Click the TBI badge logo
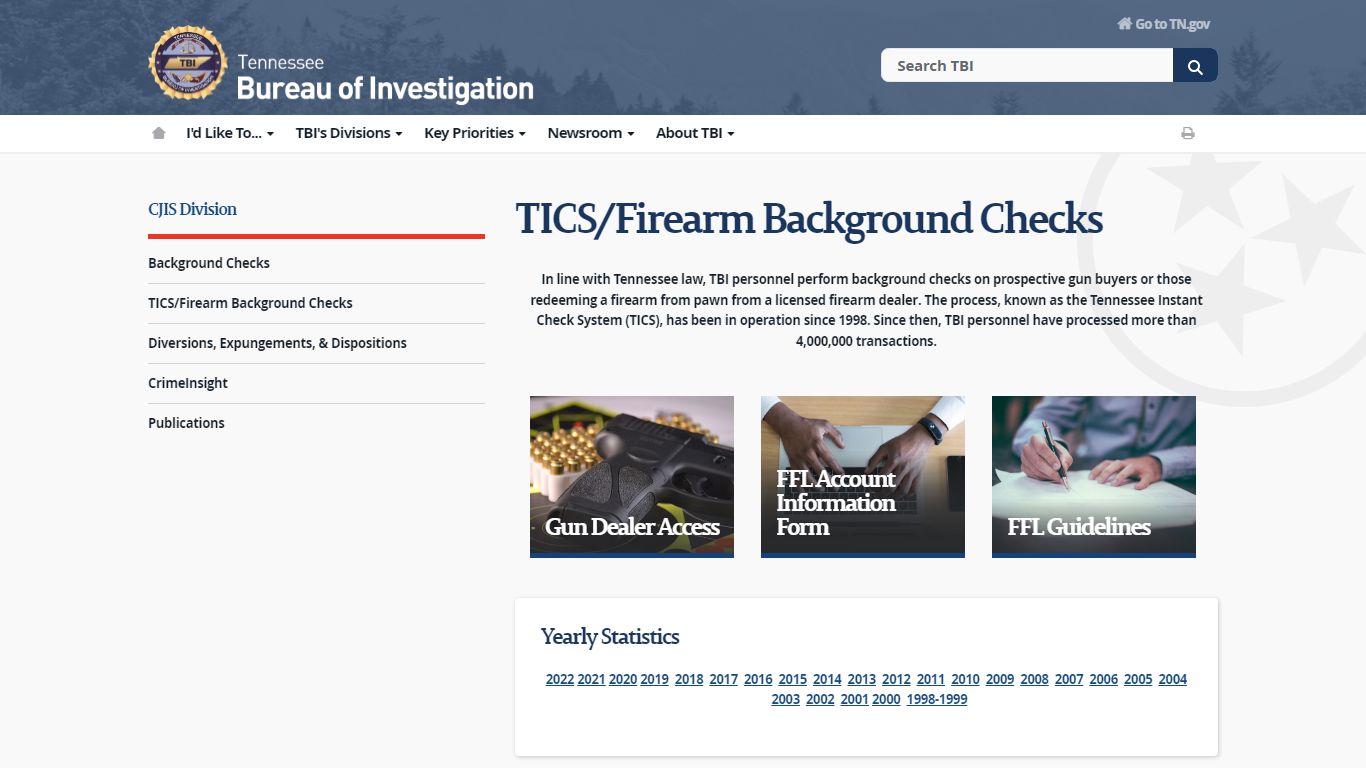 pyautogui.click(x=187, y=63)
